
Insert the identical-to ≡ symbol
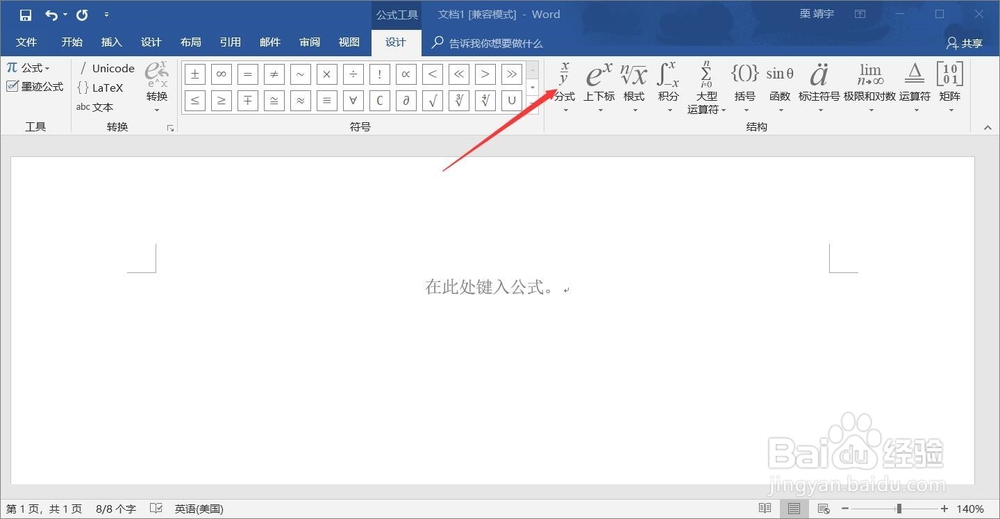(327, 101)
